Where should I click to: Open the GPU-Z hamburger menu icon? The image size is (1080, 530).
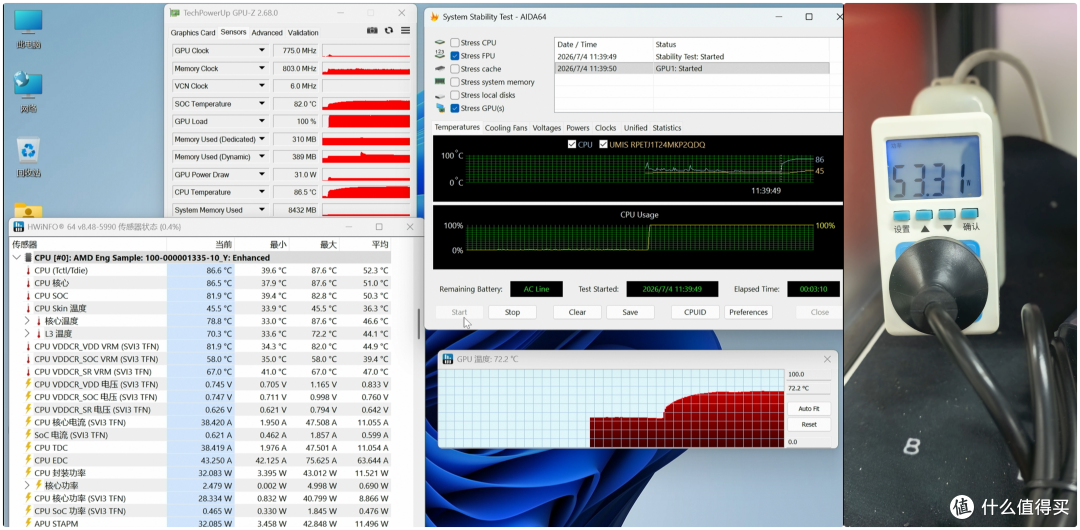(405, 30)
